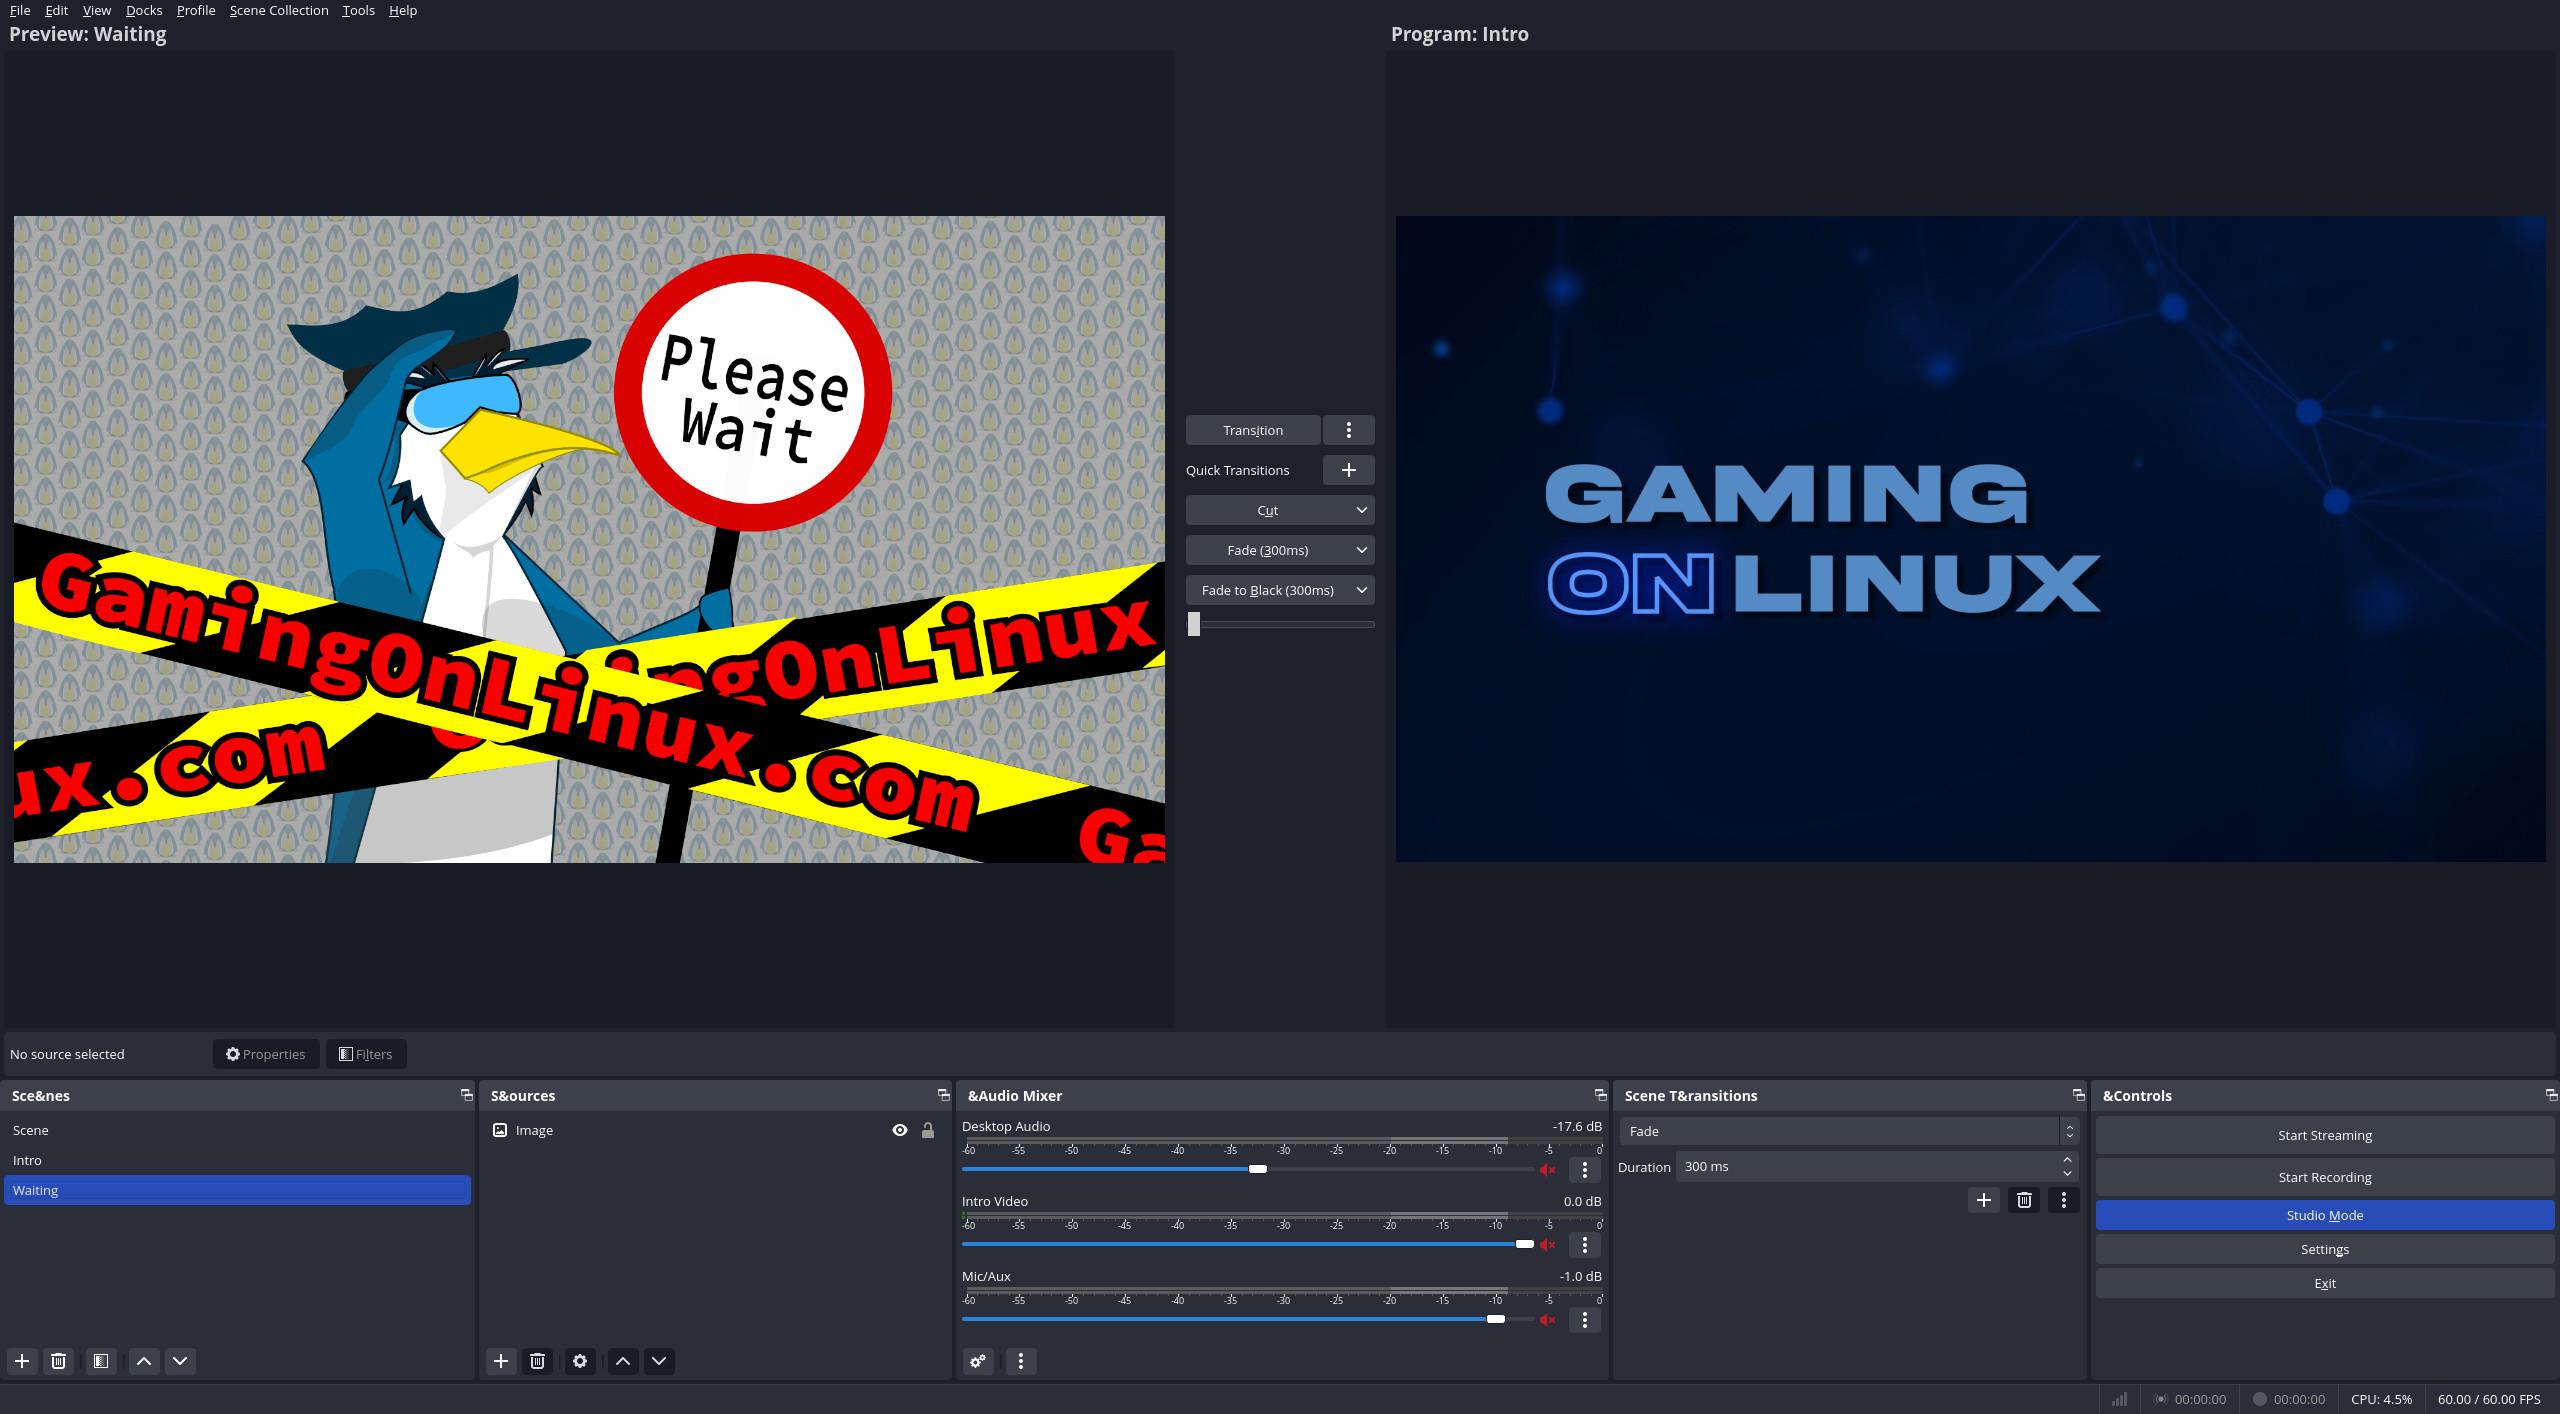Open source properties gear in Sources dock
This screenshot has height=1414, width=2560.
pyautogui.click(x=580, y=1361)
